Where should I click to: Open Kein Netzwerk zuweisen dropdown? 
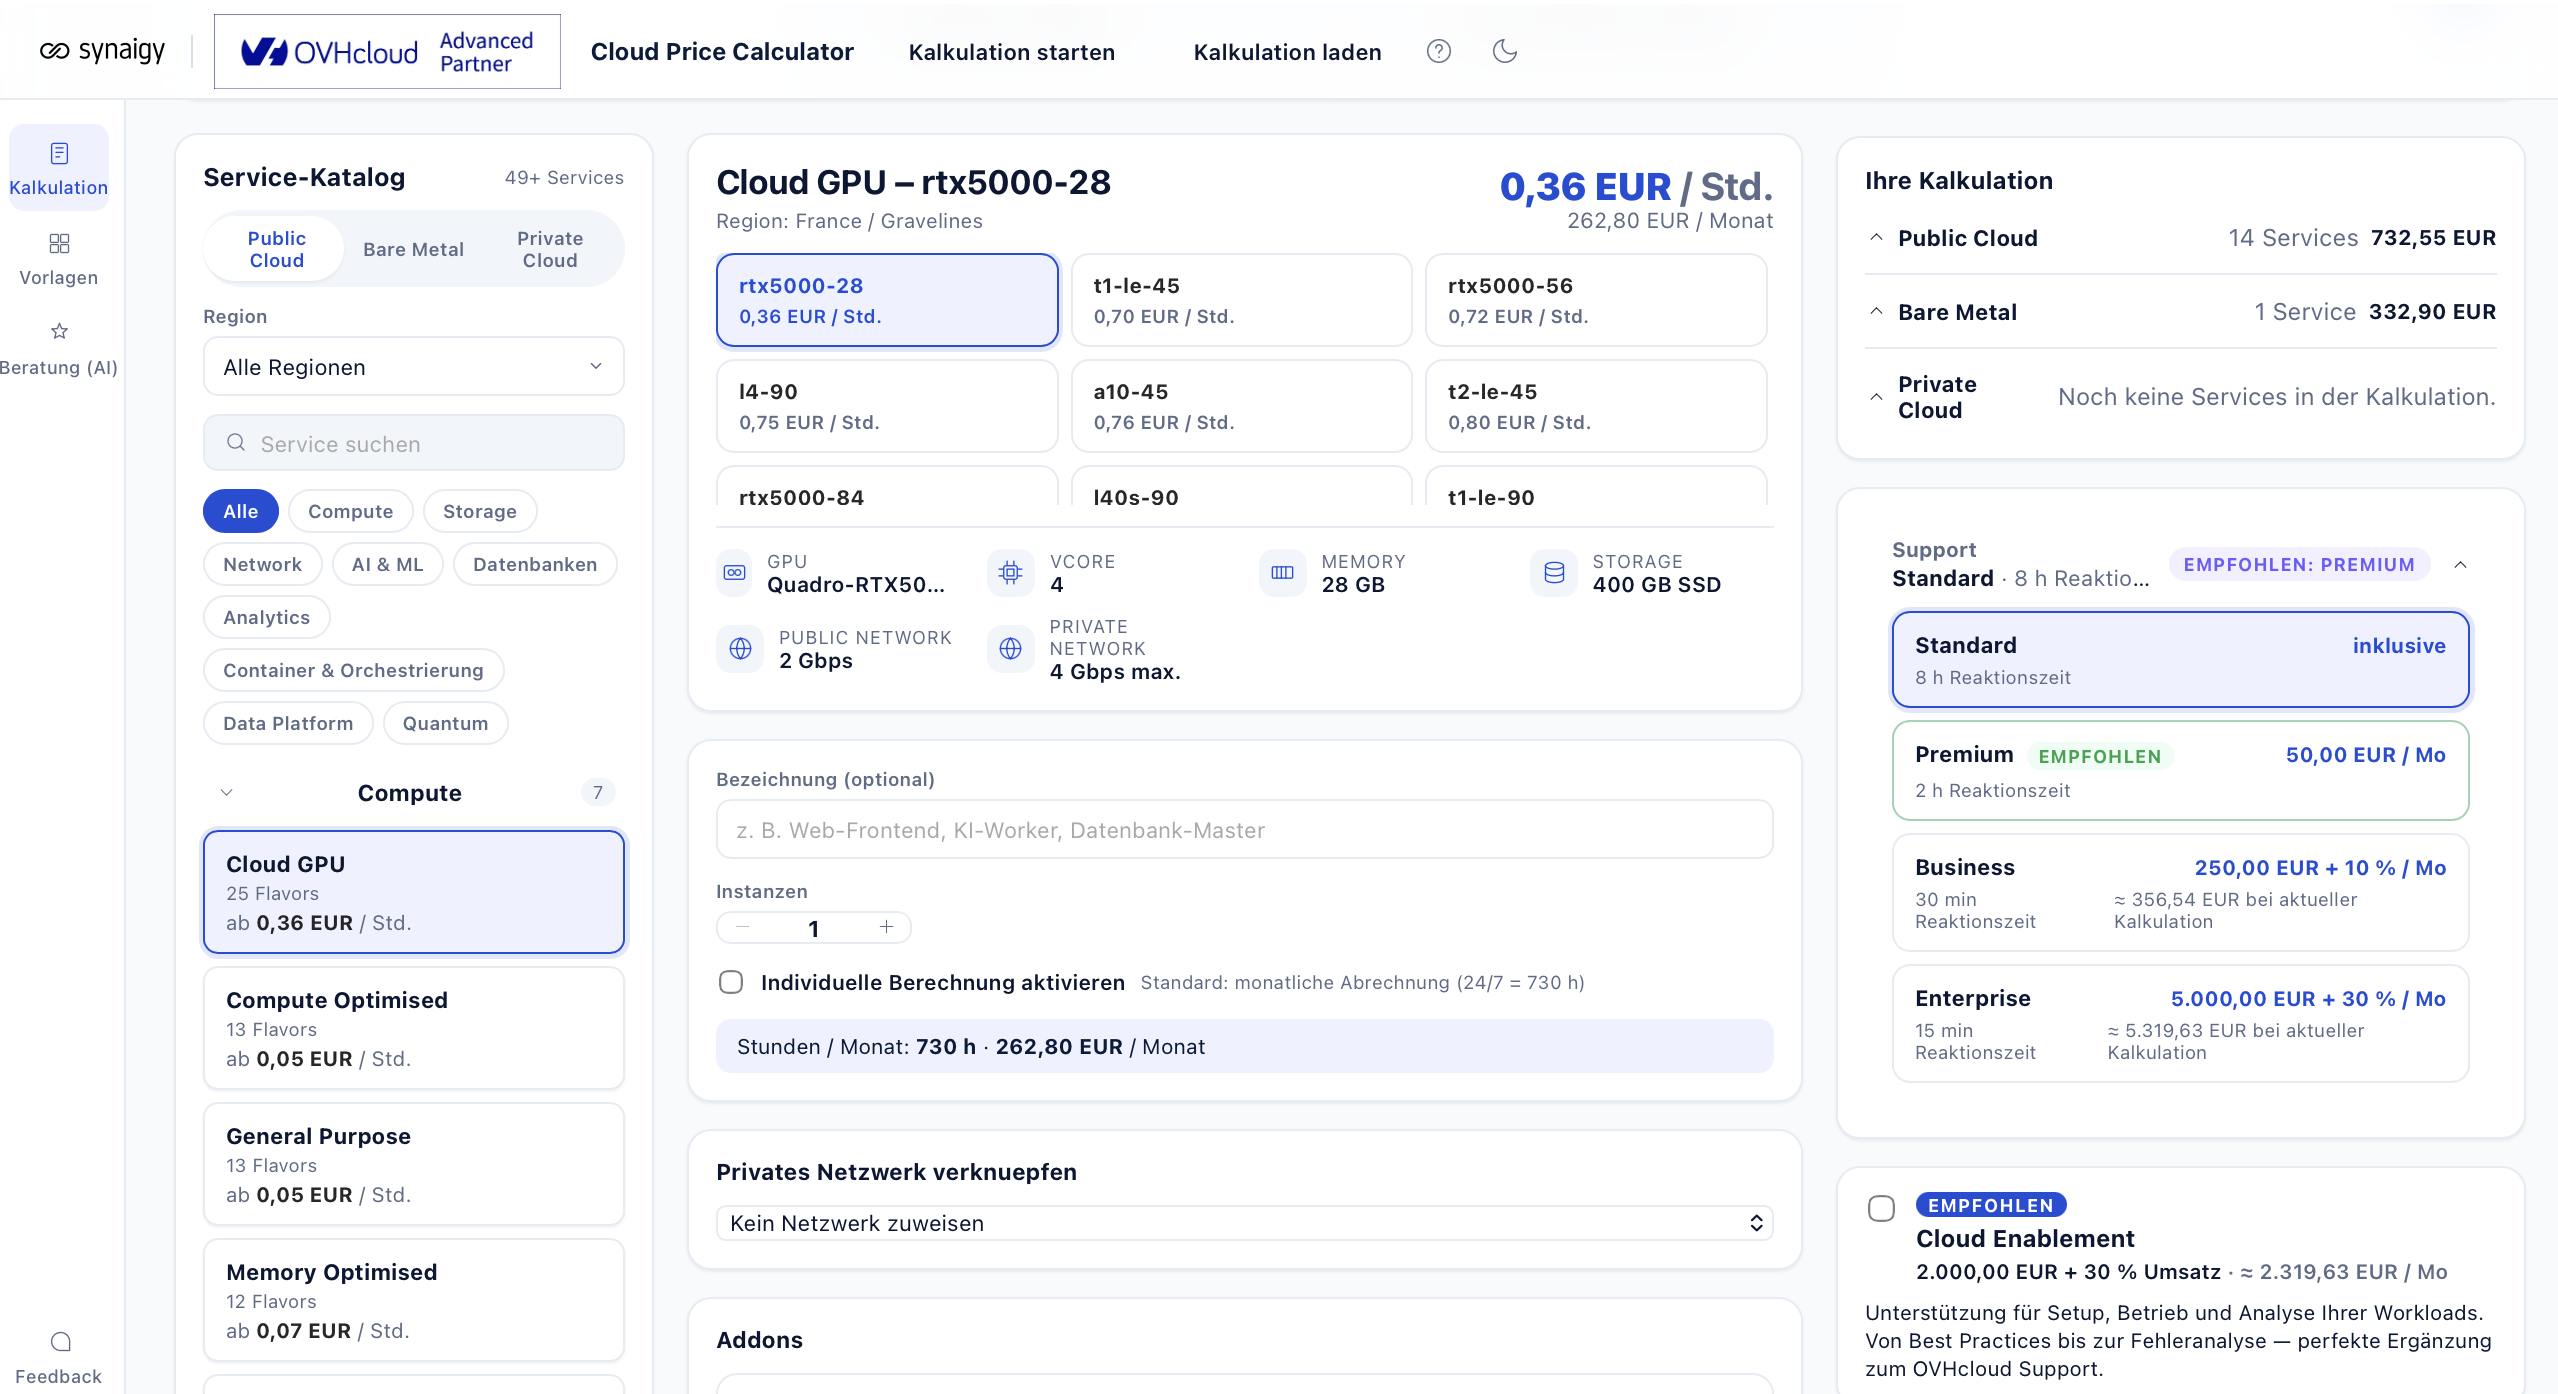[x=1244, y=1223]
